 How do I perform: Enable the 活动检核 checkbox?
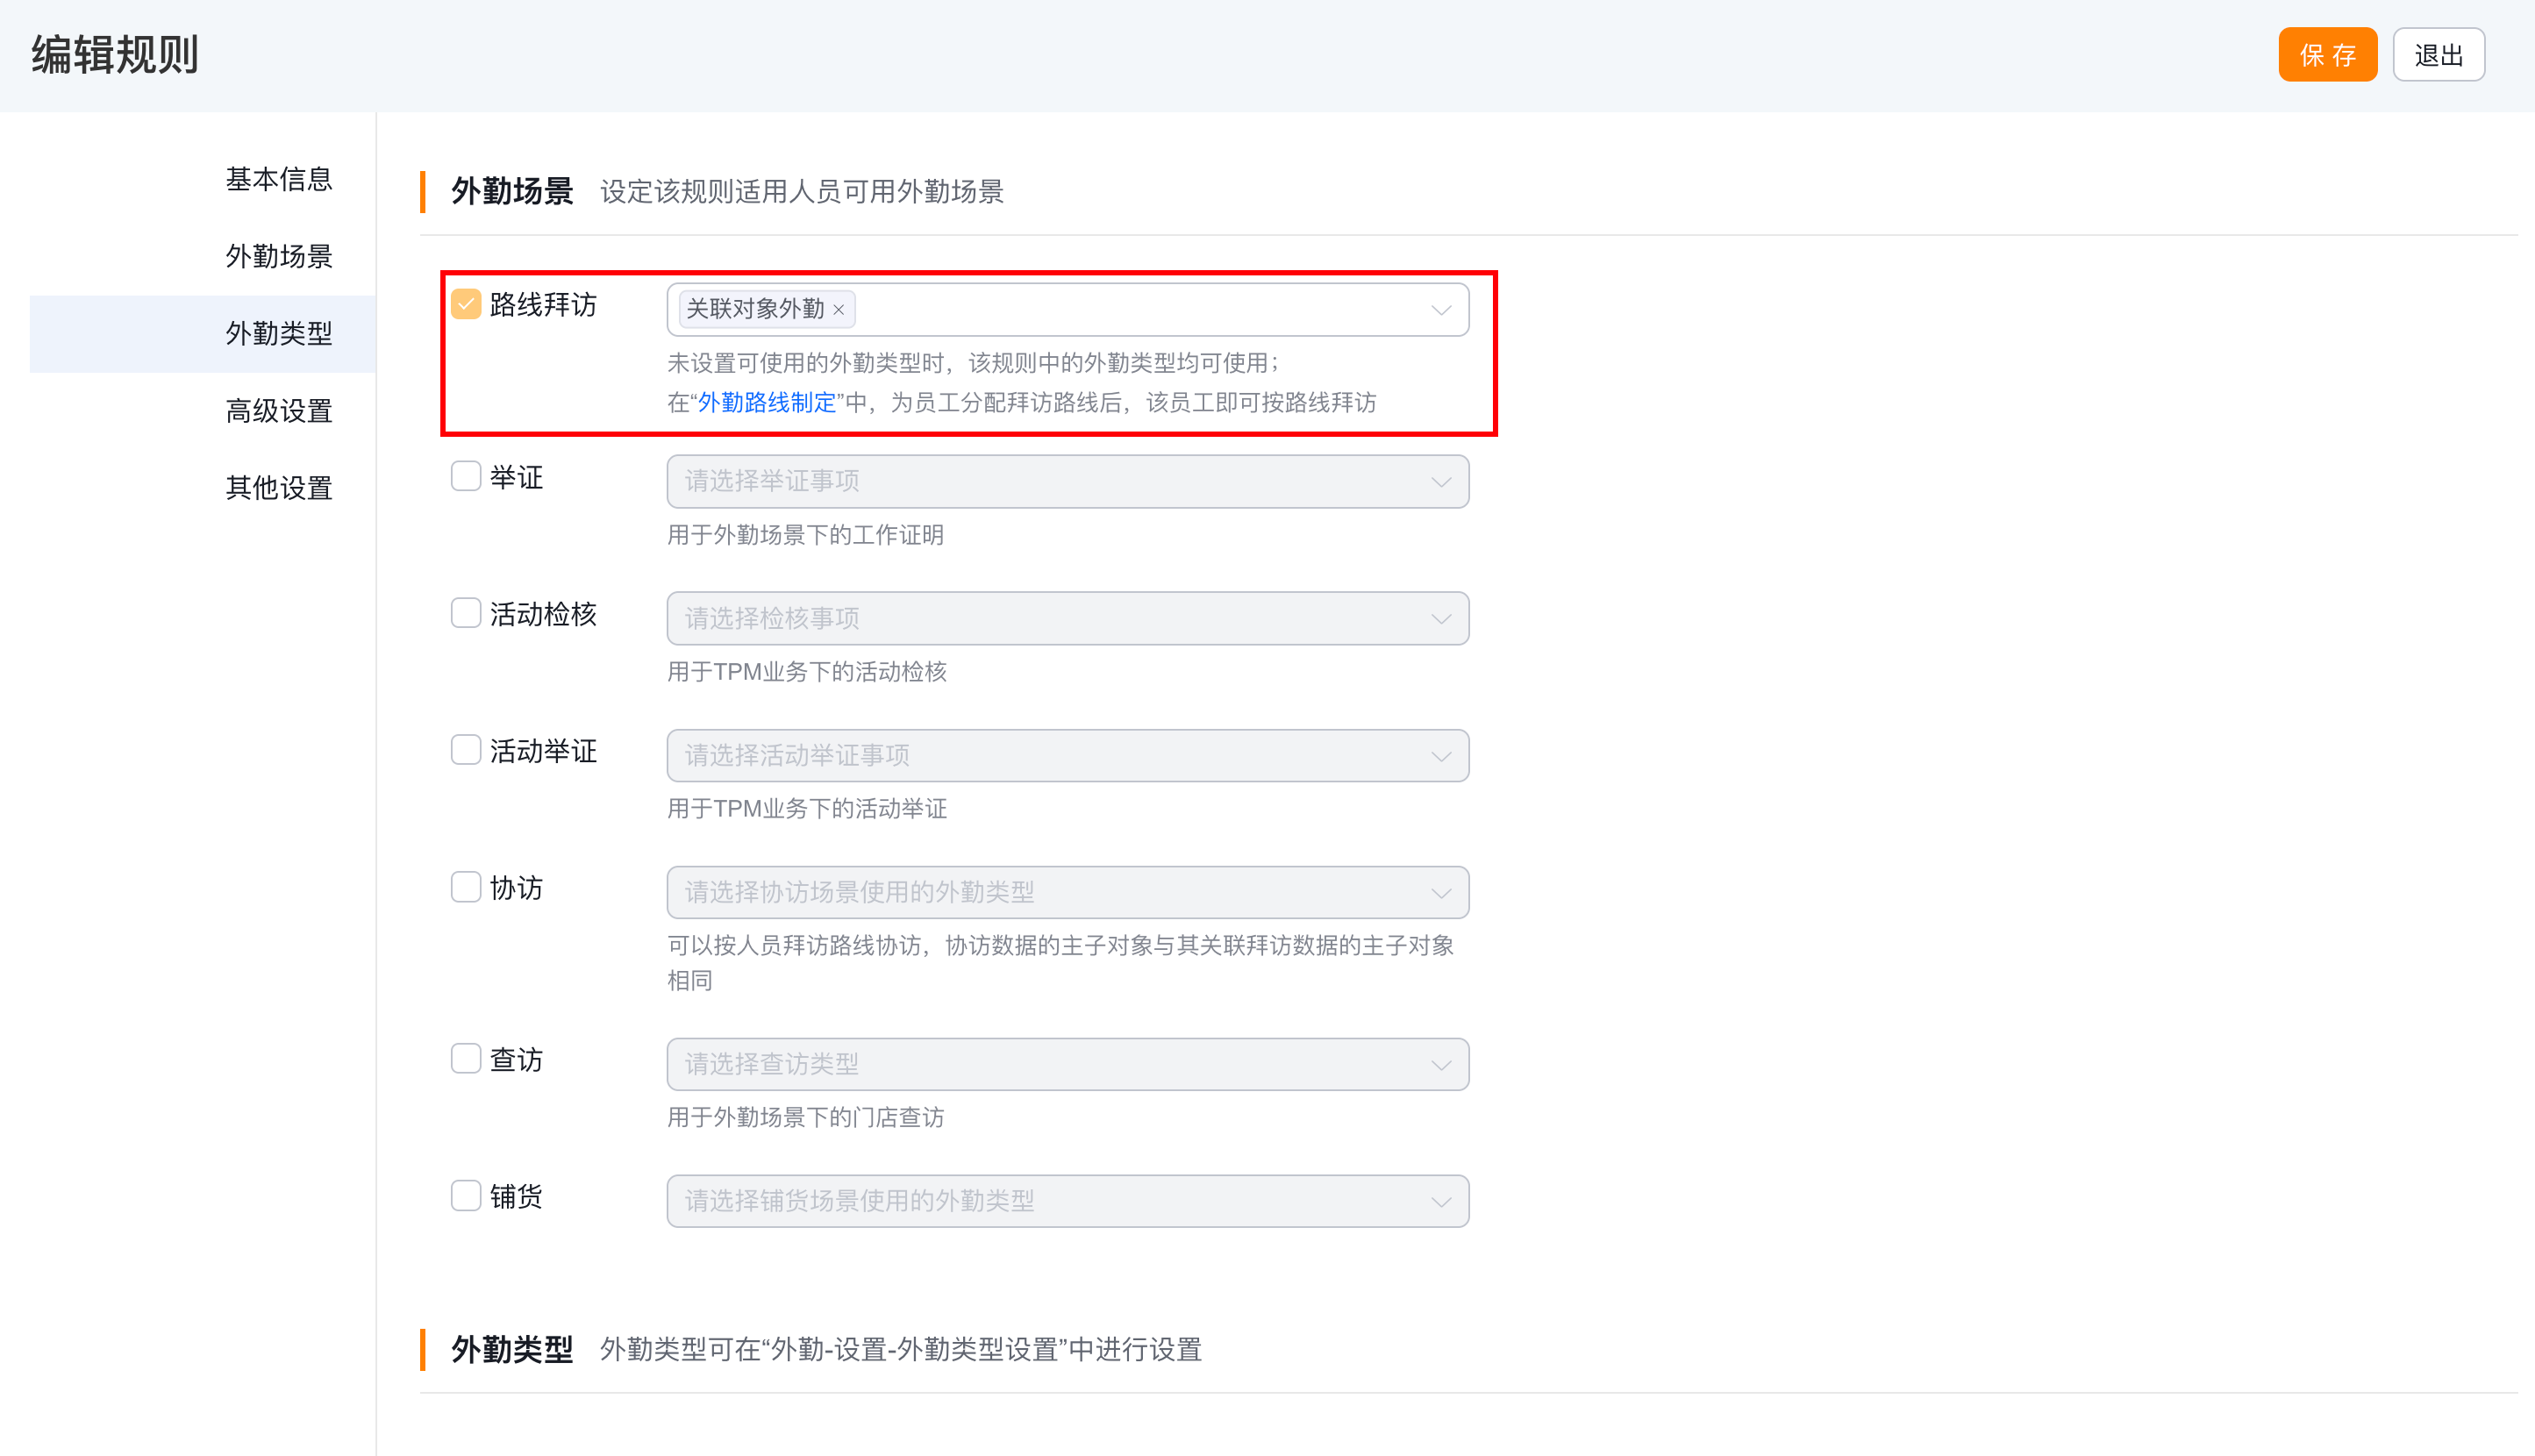coord(466,613)
